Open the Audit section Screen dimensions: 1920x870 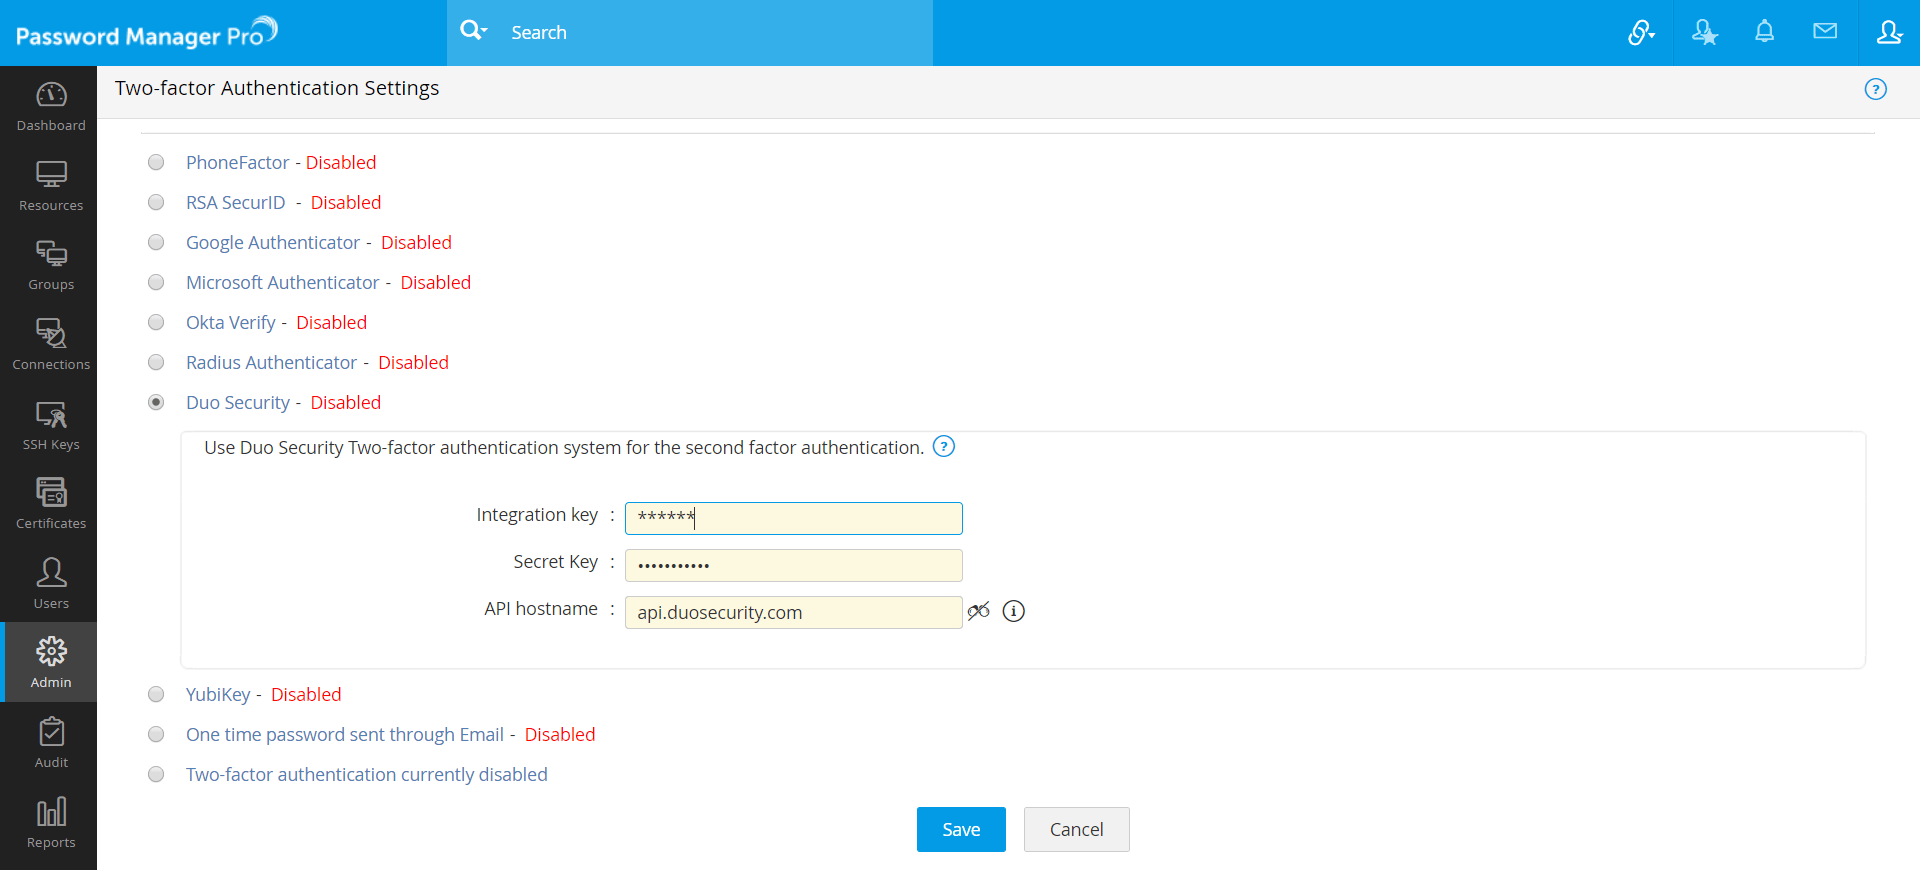(x=51, y=742)
